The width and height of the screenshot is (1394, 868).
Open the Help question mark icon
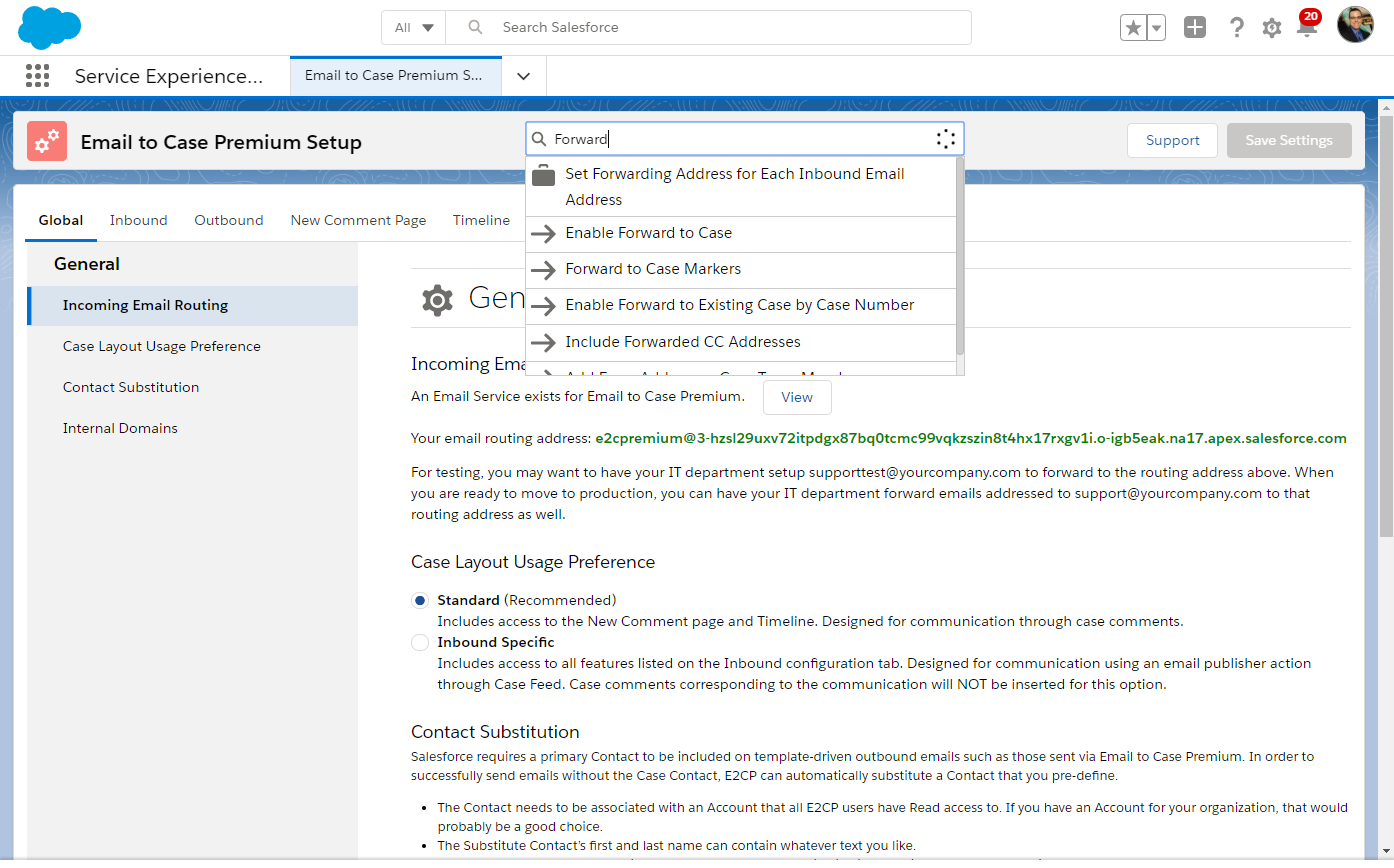(x=1237, y=28)
